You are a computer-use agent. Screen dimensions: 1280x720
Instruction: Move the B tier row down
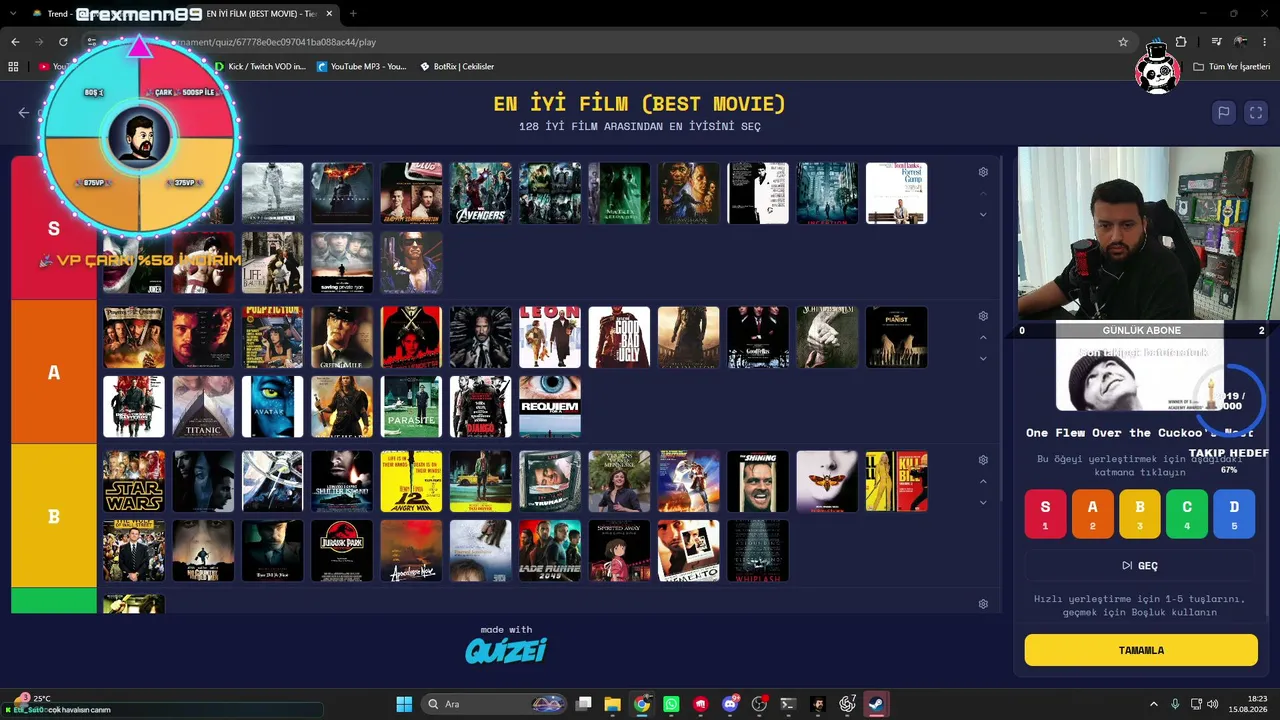pos(983,502)
